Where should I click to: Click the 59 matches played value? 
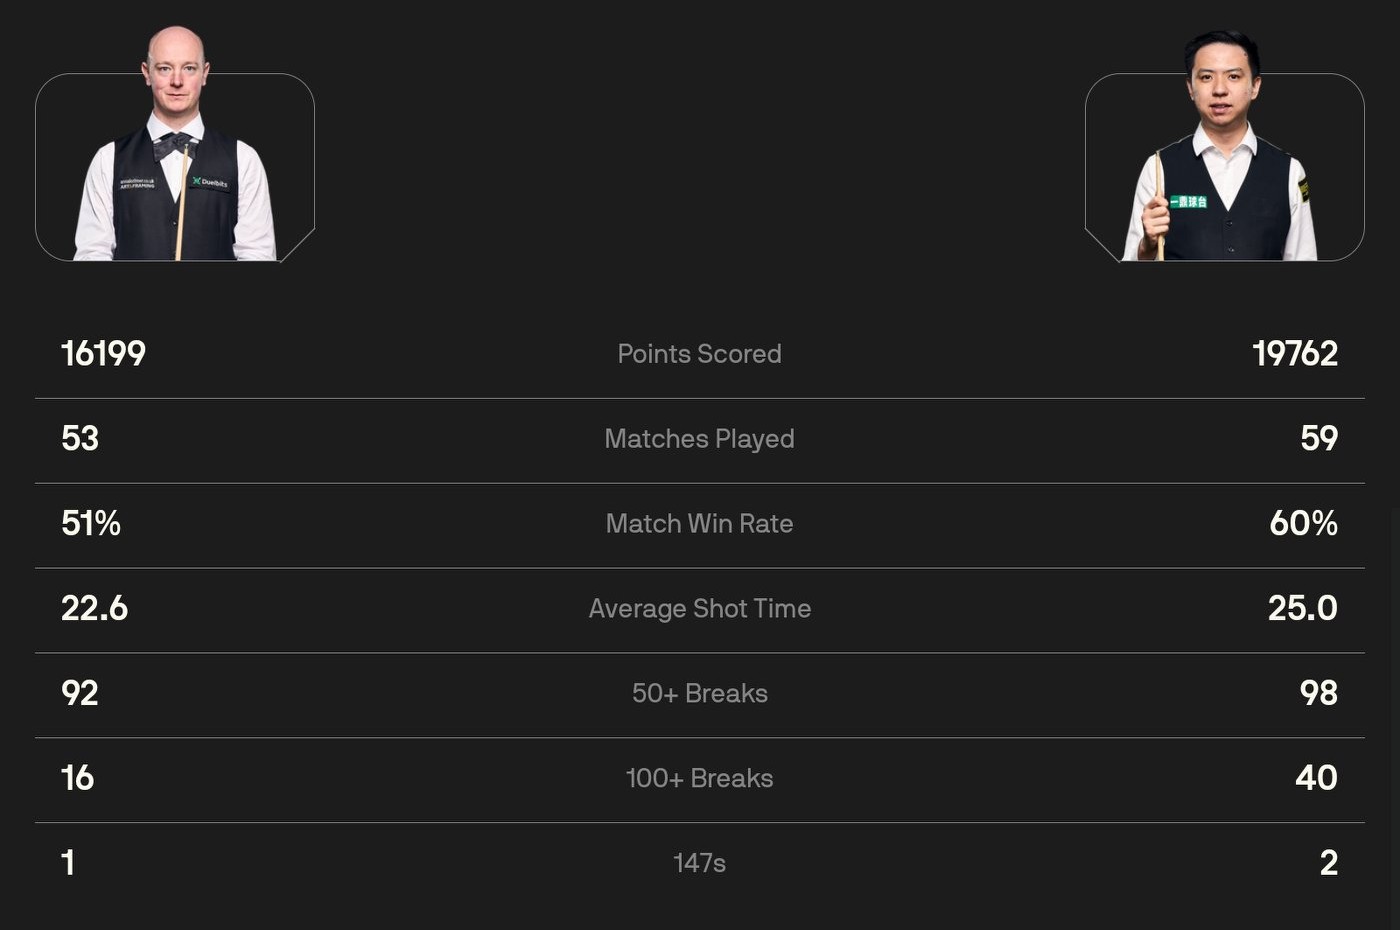(x=1318, y=439)
